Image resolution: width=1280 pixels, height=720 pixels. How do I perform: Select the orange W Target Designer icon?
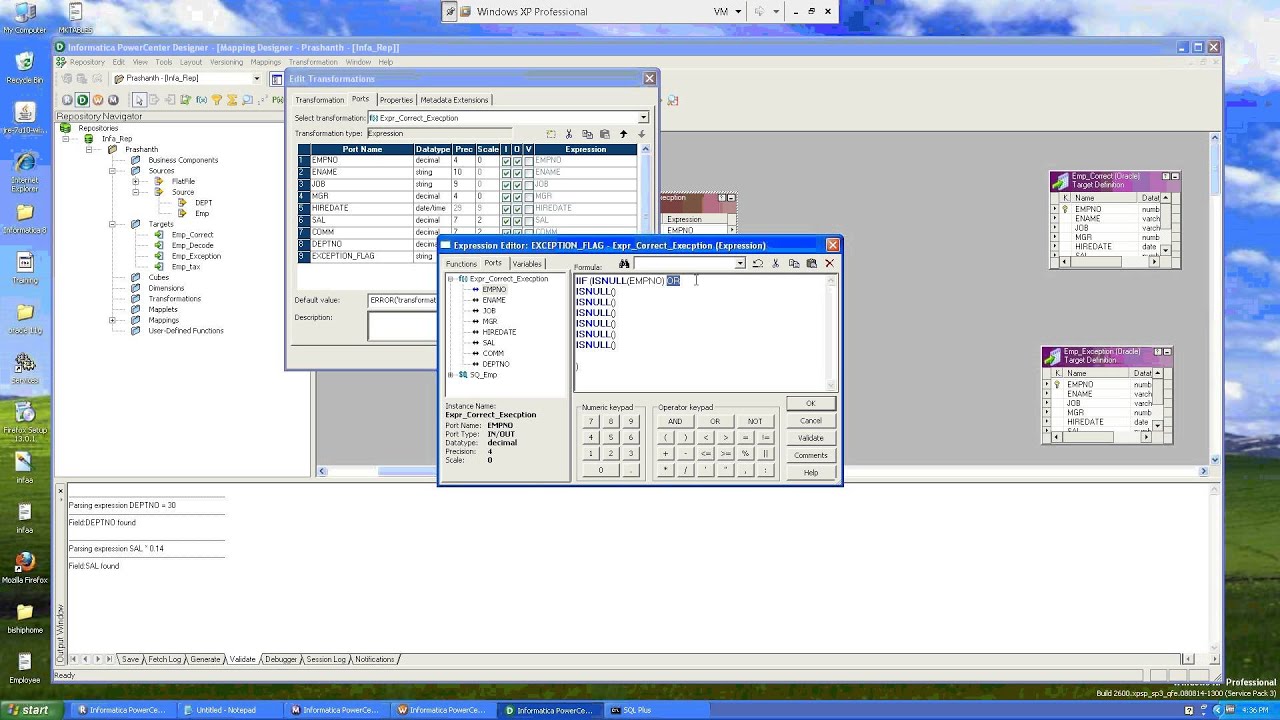98,100
